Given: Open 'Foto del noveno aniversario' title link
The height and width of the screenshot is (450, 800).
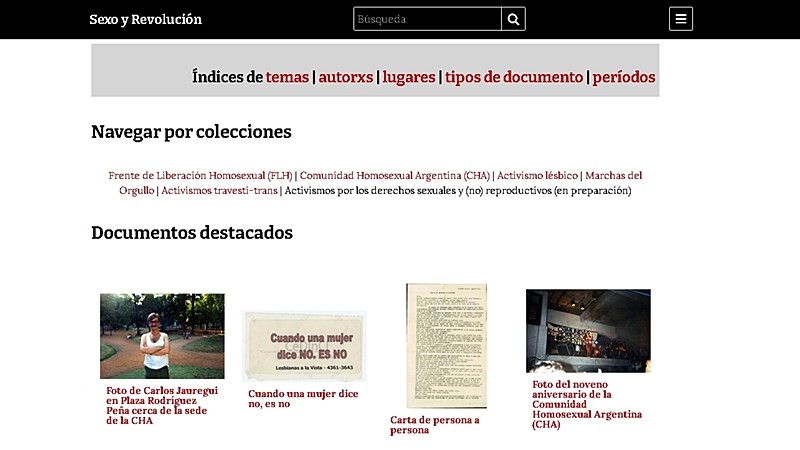Looking at the screenshot, I should [x=587, y=404].
